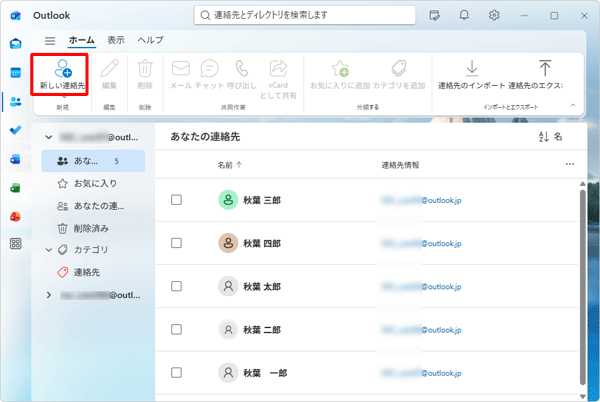Click the sort 名 button
The height and width of the screenshot is (402, 600).
[550, 136]
